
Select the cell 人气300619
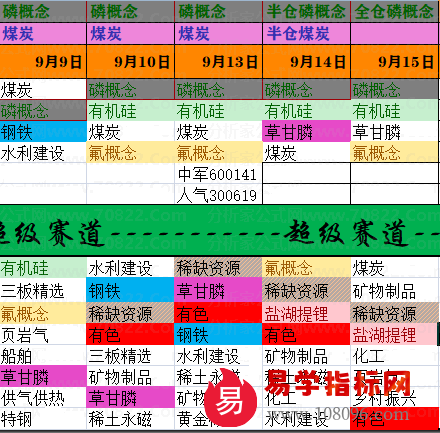coord(218,195)
